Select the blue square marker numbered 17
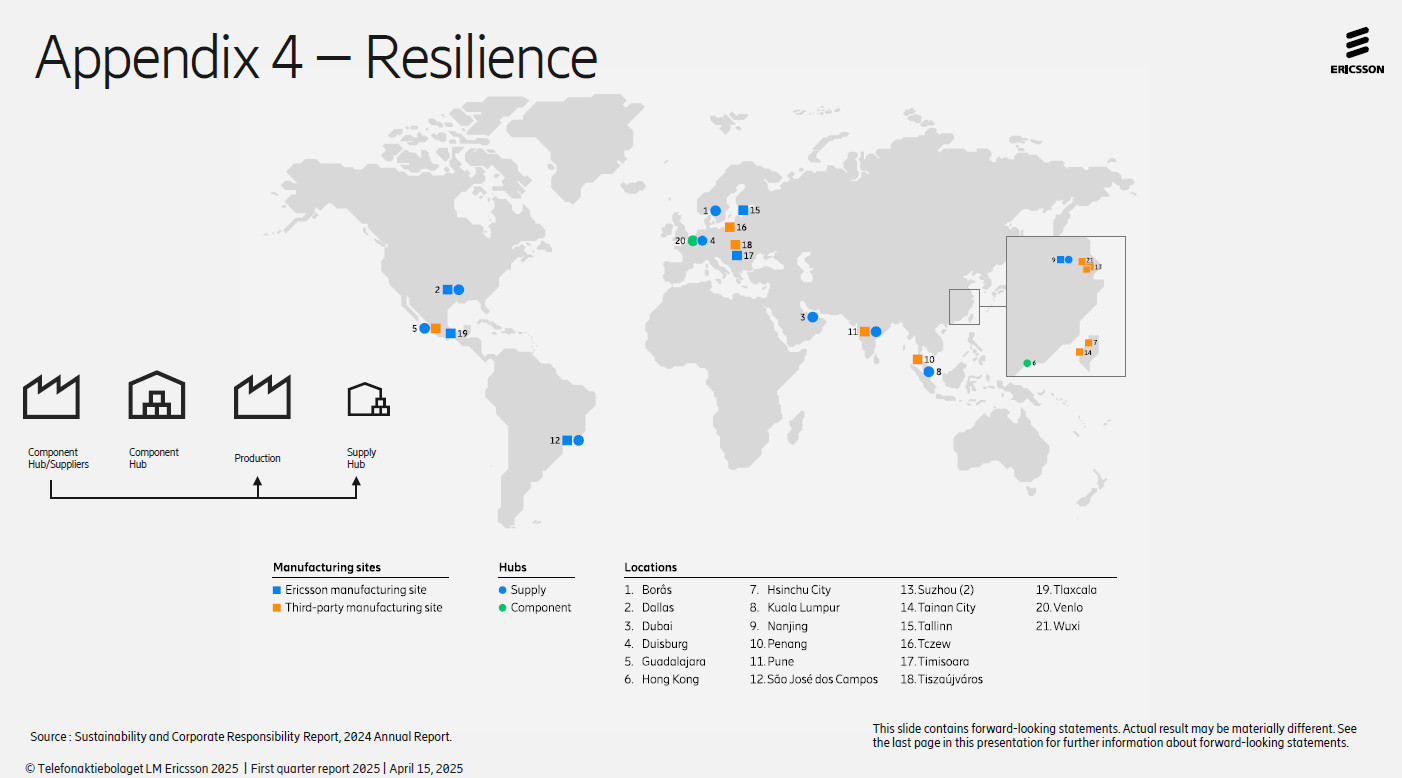The image size is (1402, 778). click(736, 255)
